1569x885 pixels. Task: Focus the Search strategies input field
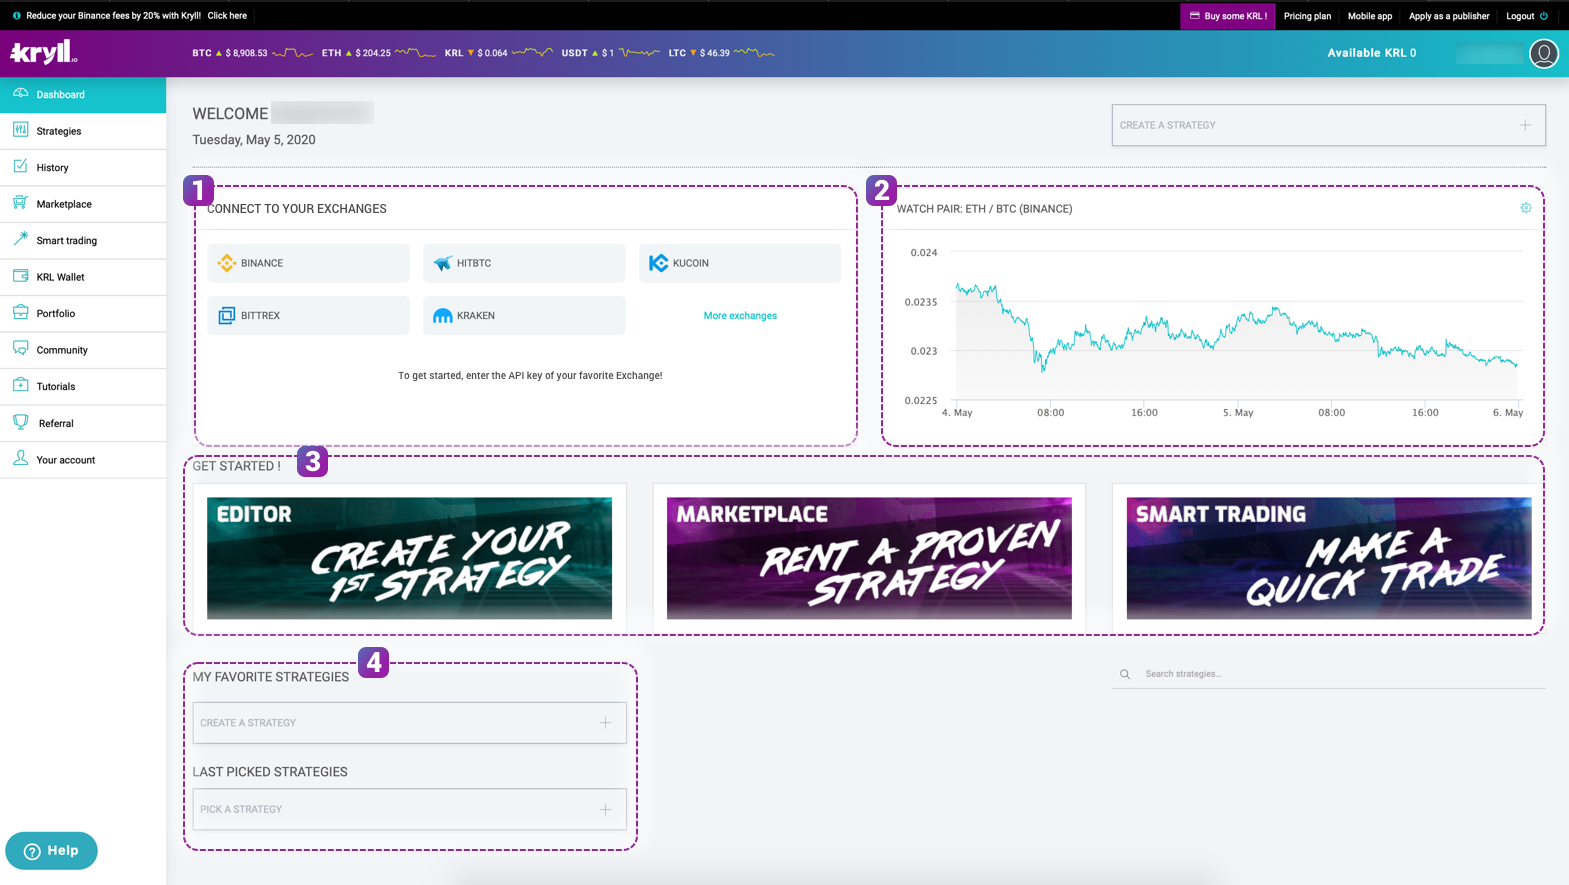(1329, 674)
